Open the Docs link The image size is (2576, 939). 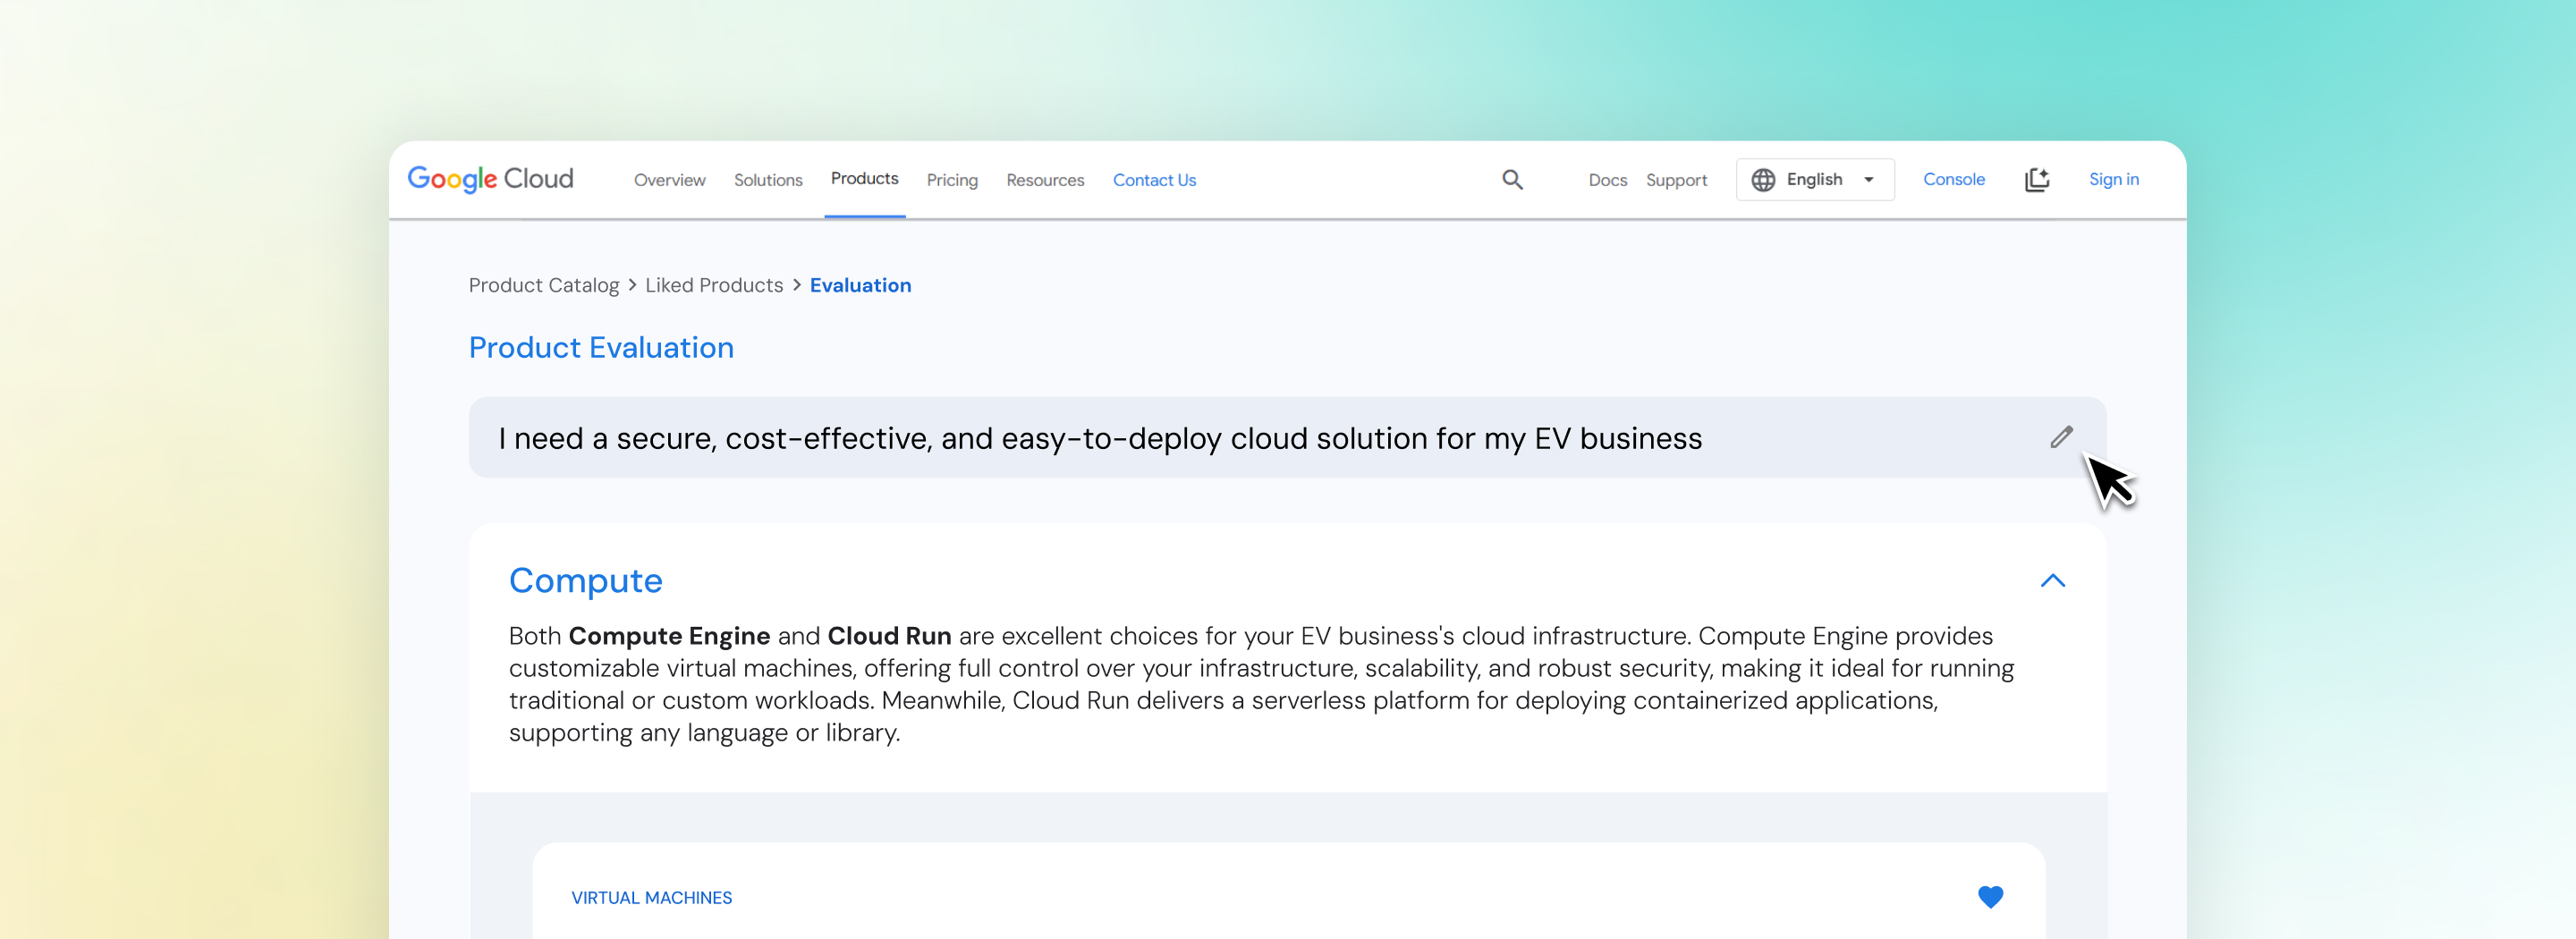click(1607, 180)
